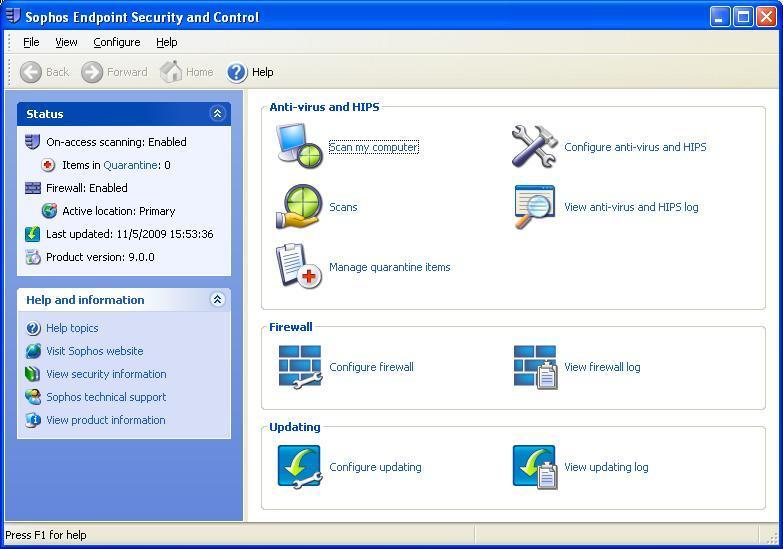This screenshot has height=549, width=783.
Task: Follow the Quarantine link in Status
Action: point(131,165)
